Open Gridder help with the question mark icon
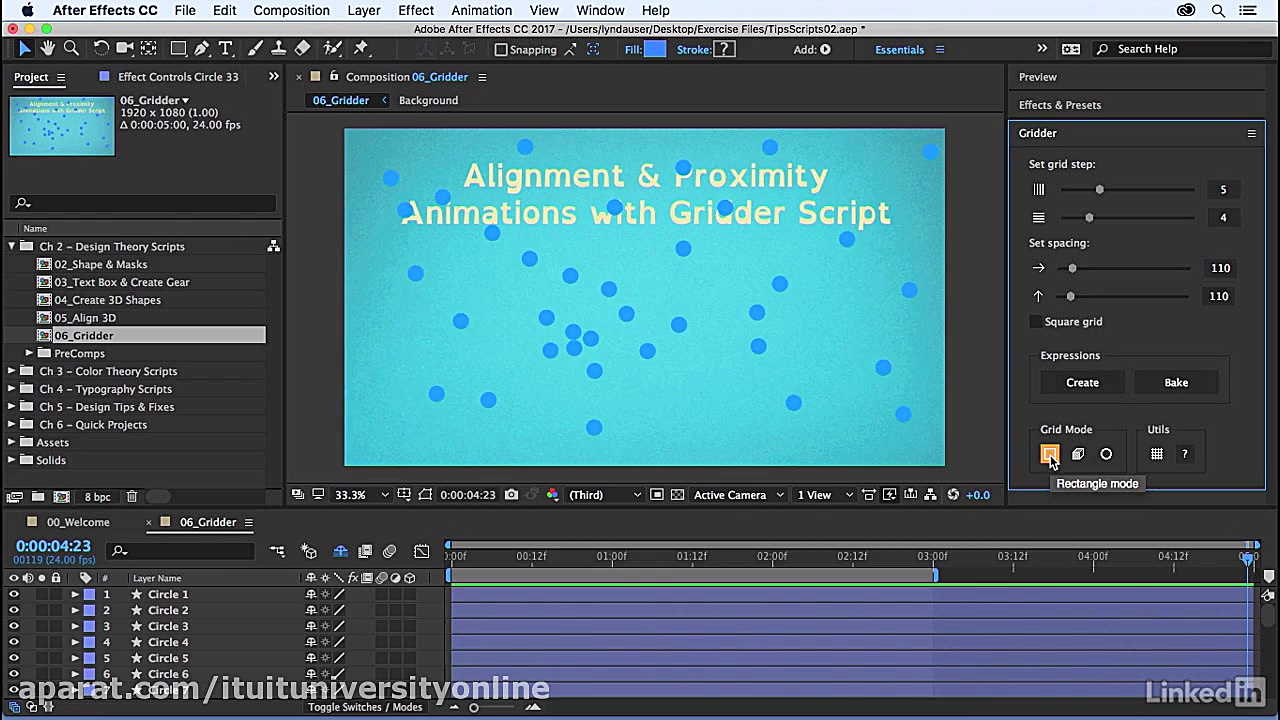This screenshot has height=720, width=1280. pyautogui.click(x=1184, y=454)
